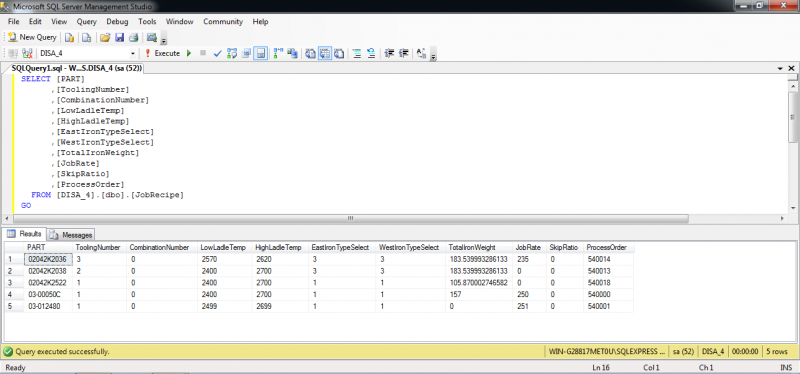
Task: Select the PART cell 03-00050C
Action: [49, 294]
